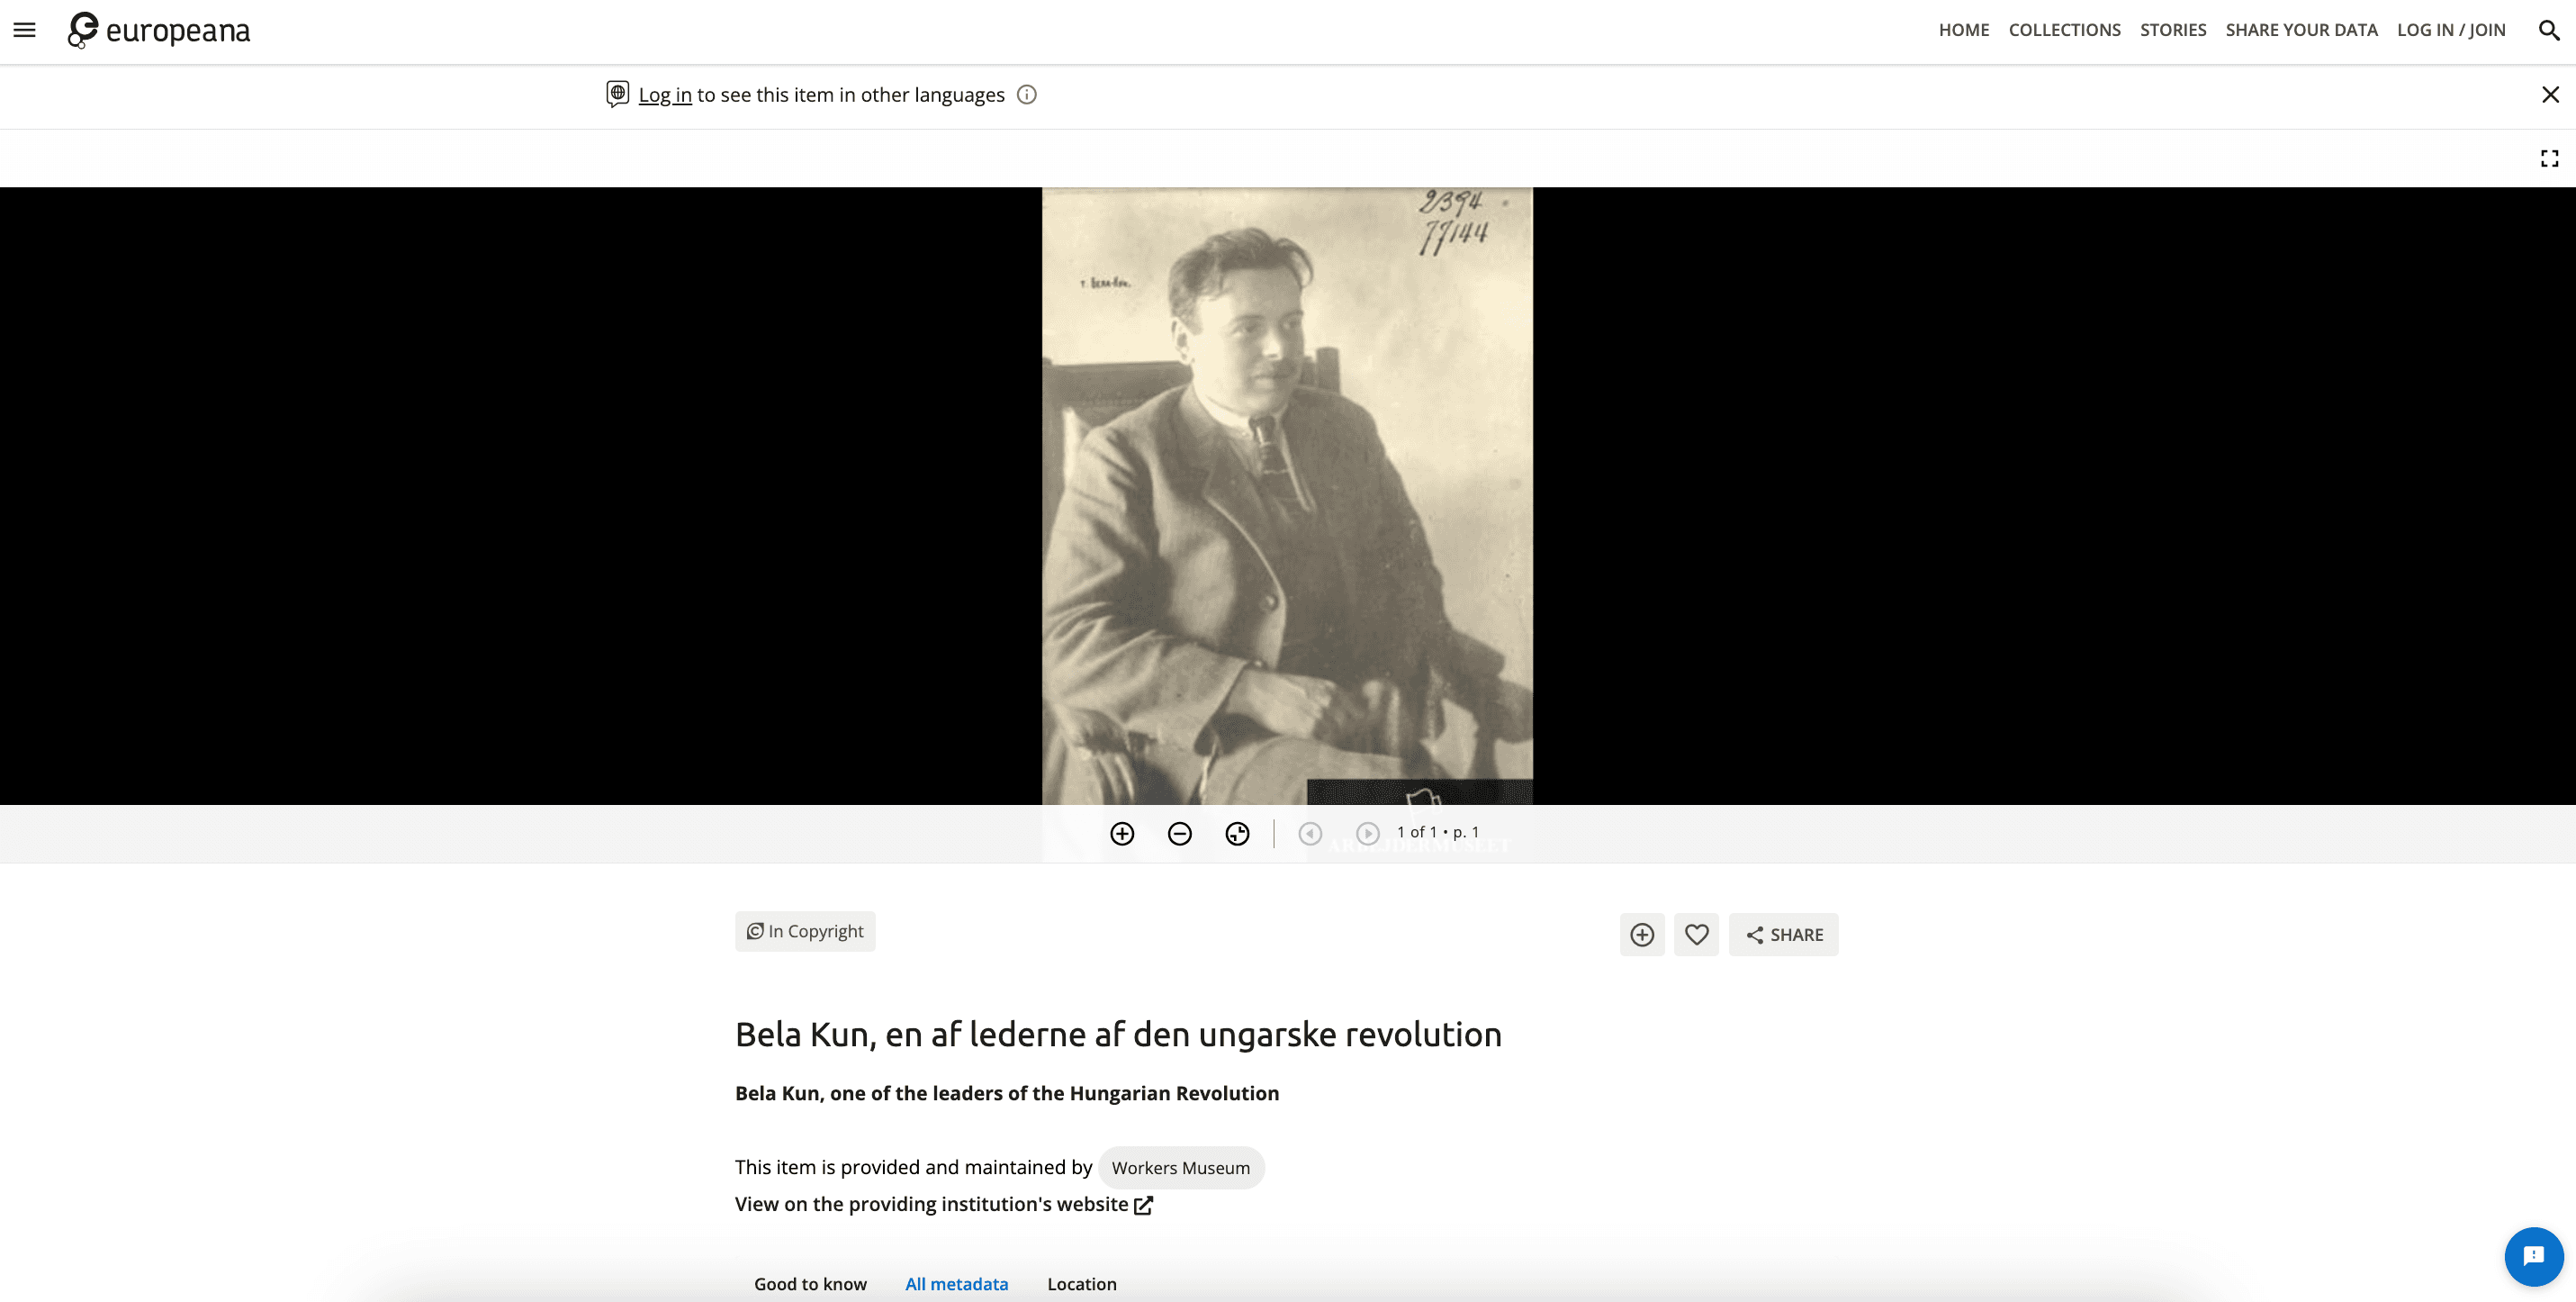Zoom out of the image viewer
2576x1302 pixels.
(x=1179, y=834)
